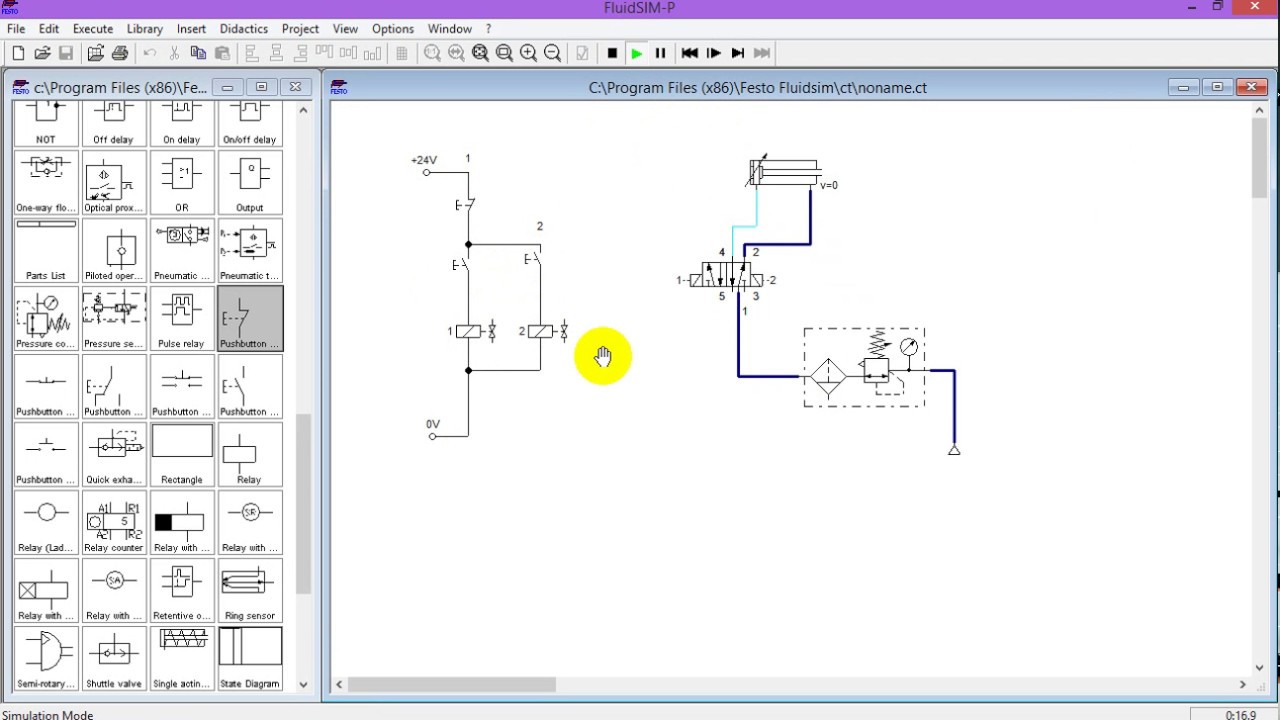Print the circuit using the printer icon
The image size is (1280, 720).
120,53
